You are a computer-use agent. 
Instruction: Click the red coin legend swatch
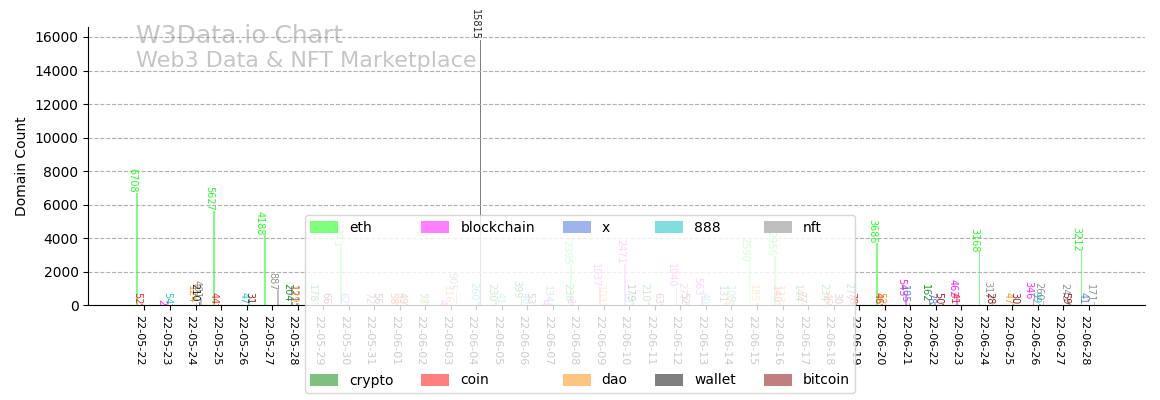(435, 380)
